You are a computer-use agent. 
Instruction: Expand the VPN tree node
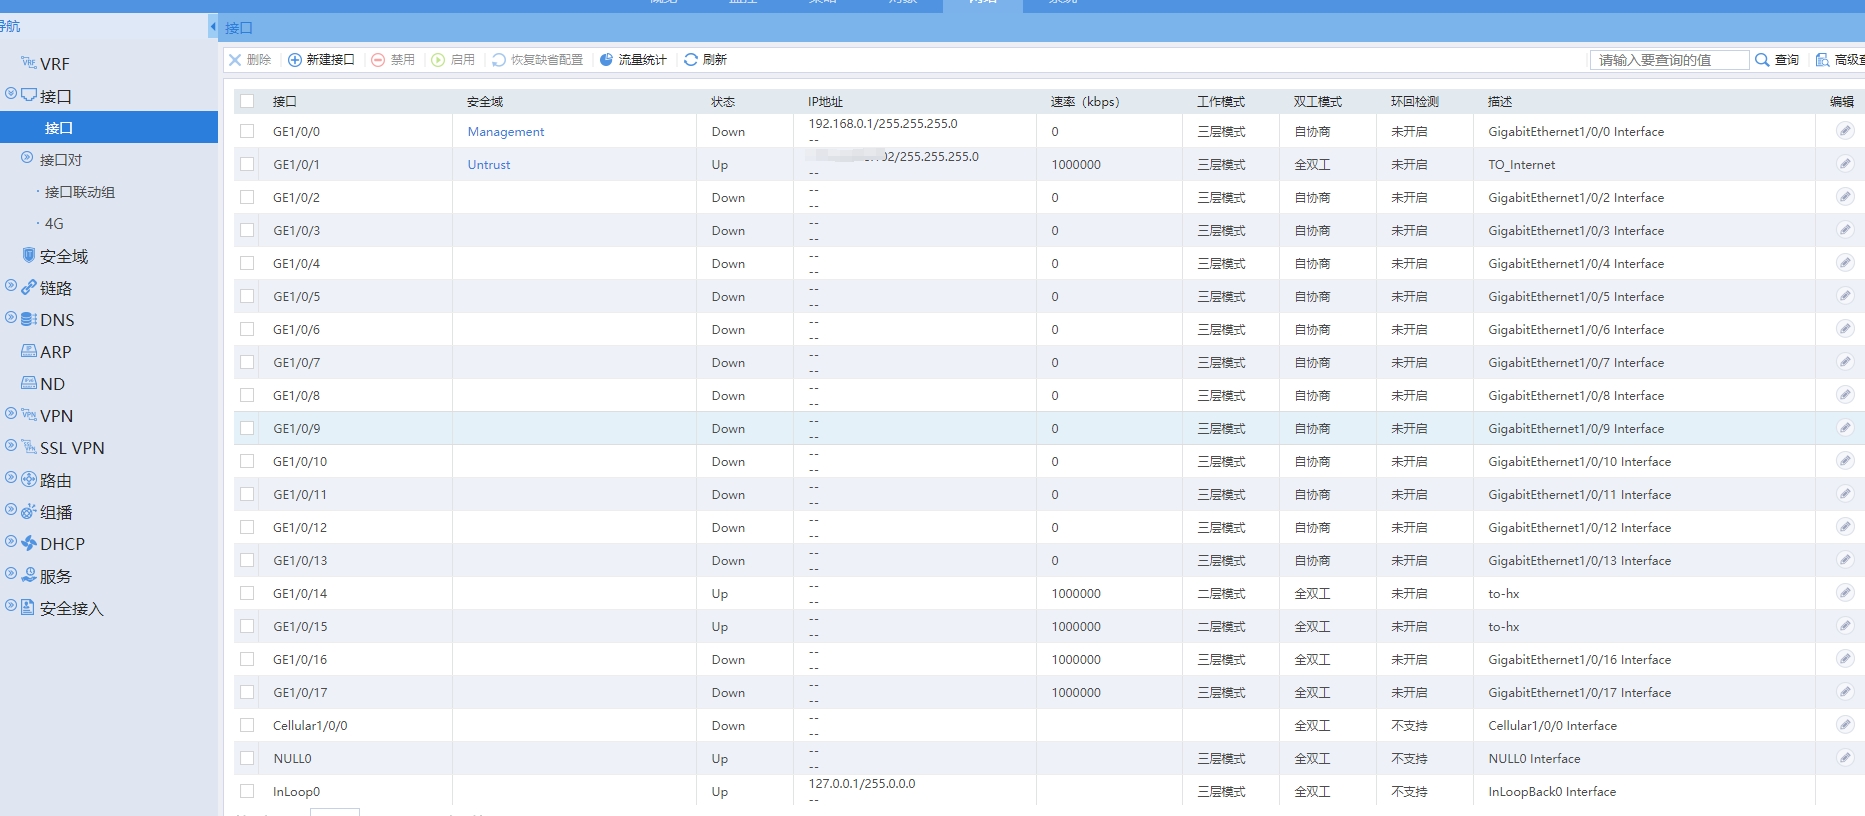(x=11, y=413)
